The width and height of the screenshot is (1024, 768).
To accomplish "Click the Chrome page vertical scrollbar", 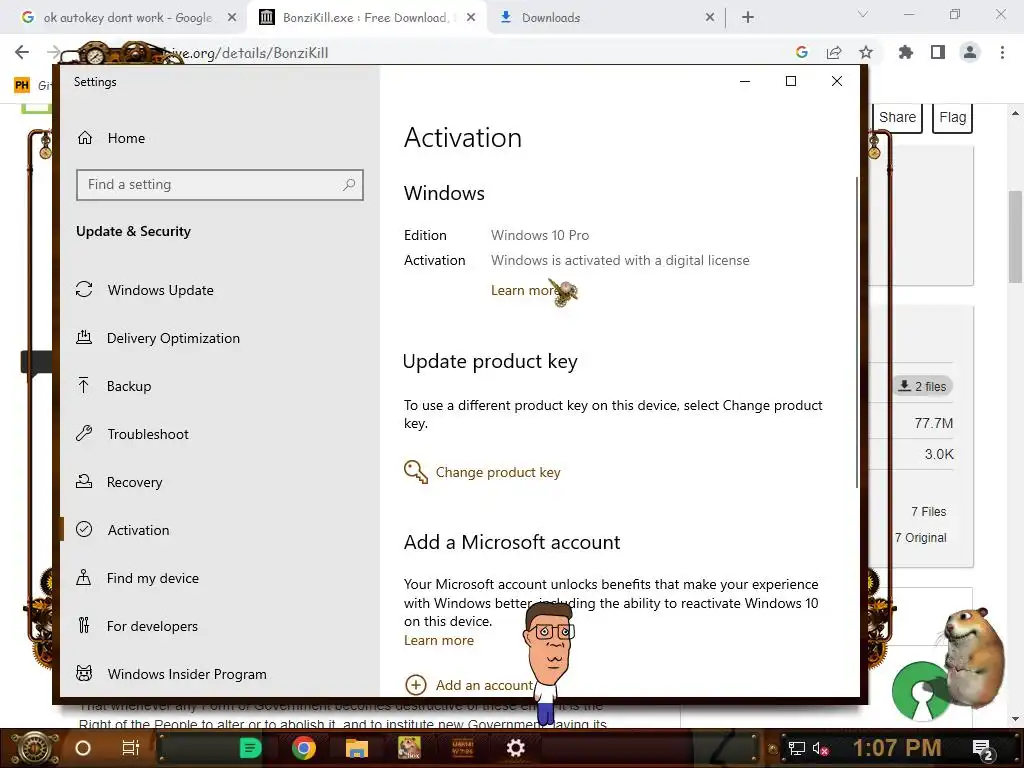I will [1015, 236].
